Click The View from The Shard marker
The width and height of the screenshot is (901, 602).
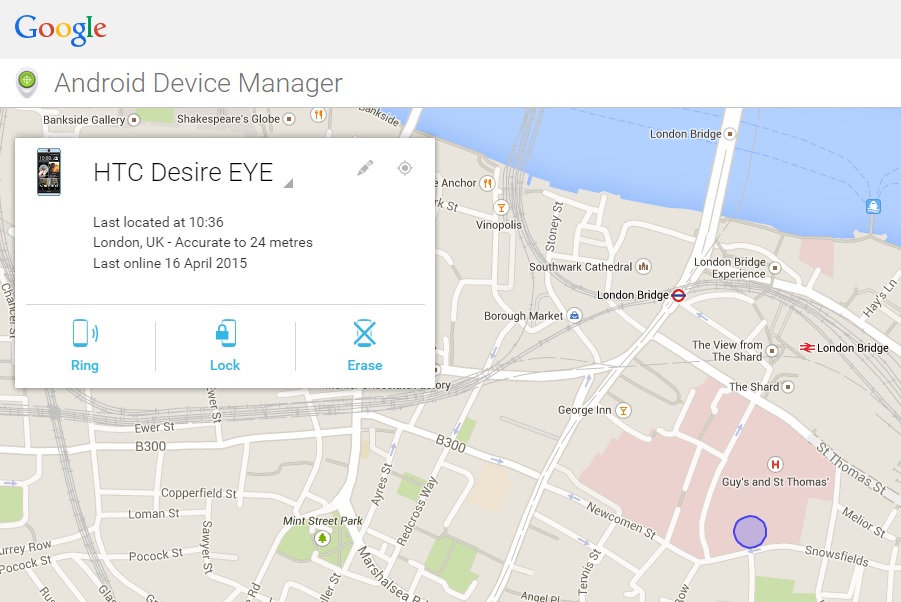coord(772,350)
